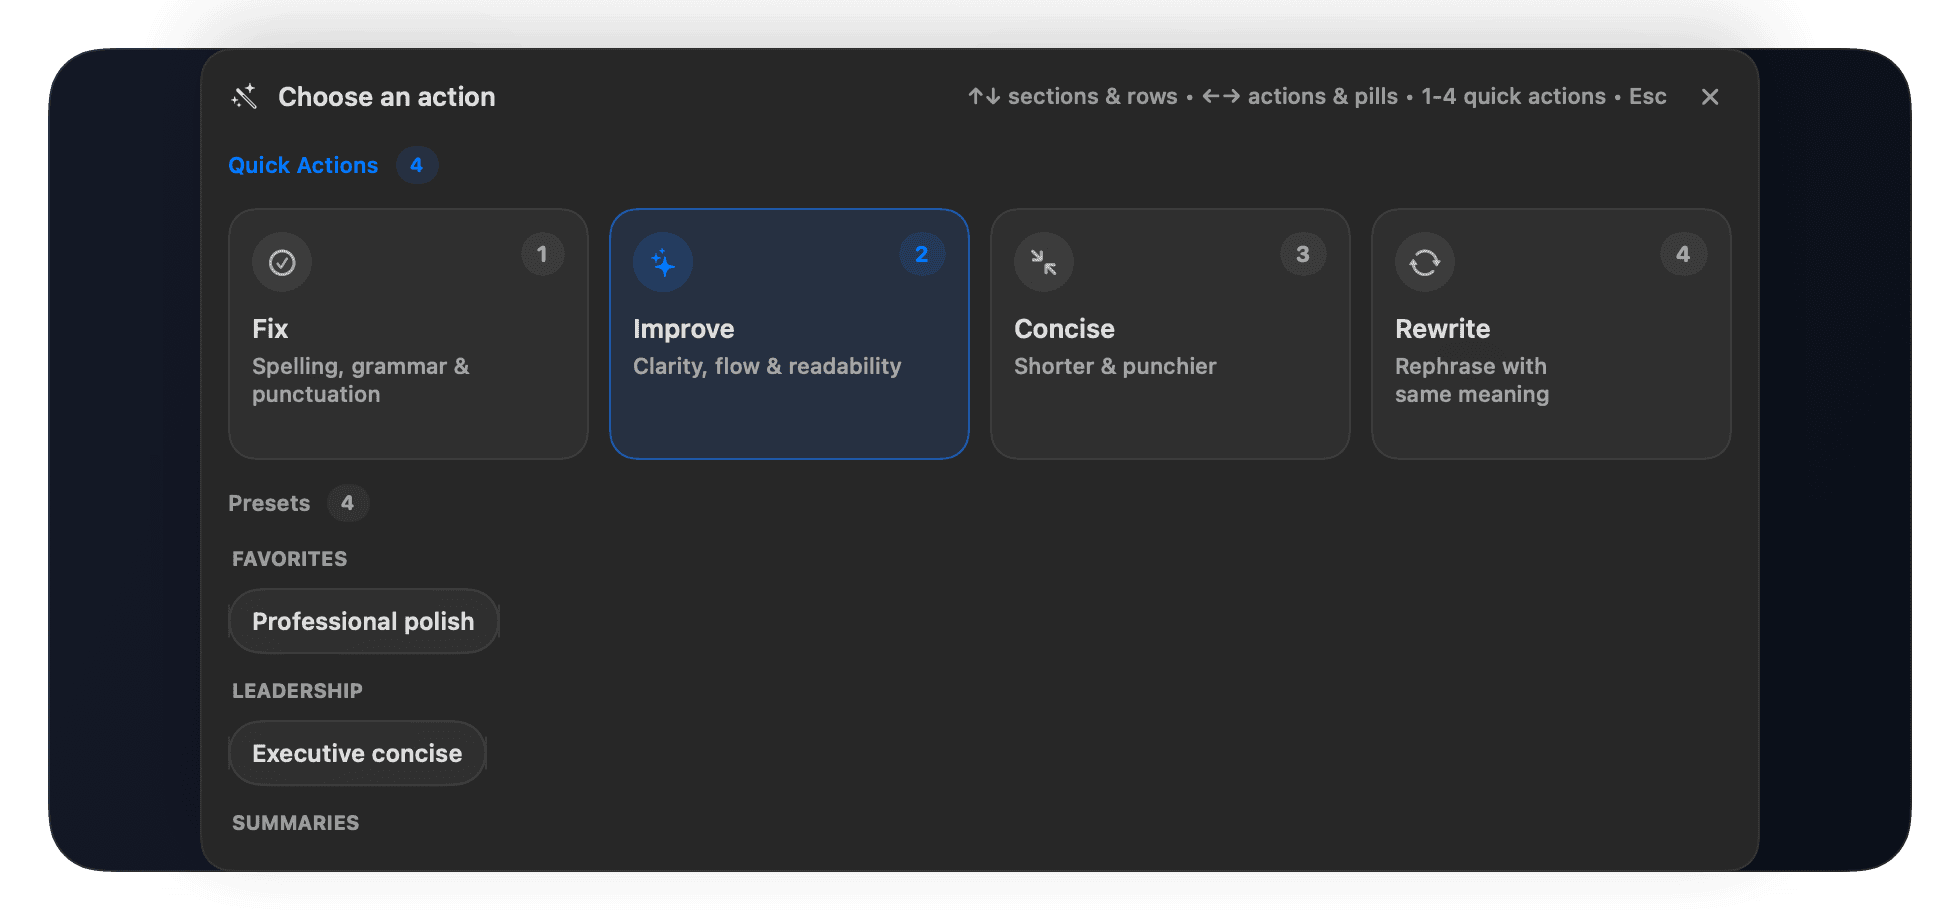Viewport: 1960px width, 920px height.
Task: Click the sparkle icon on the Improve card
Action: pyautogui.click(x=662, y=262)
